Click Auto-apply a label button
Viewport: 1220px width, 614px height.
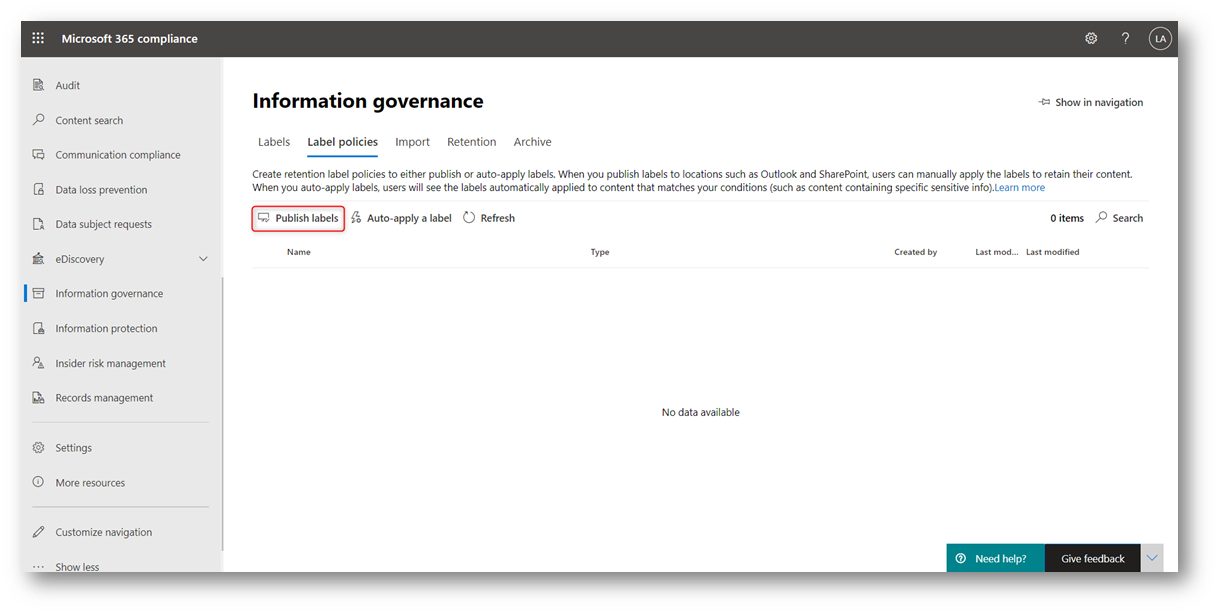click(401, 218)
